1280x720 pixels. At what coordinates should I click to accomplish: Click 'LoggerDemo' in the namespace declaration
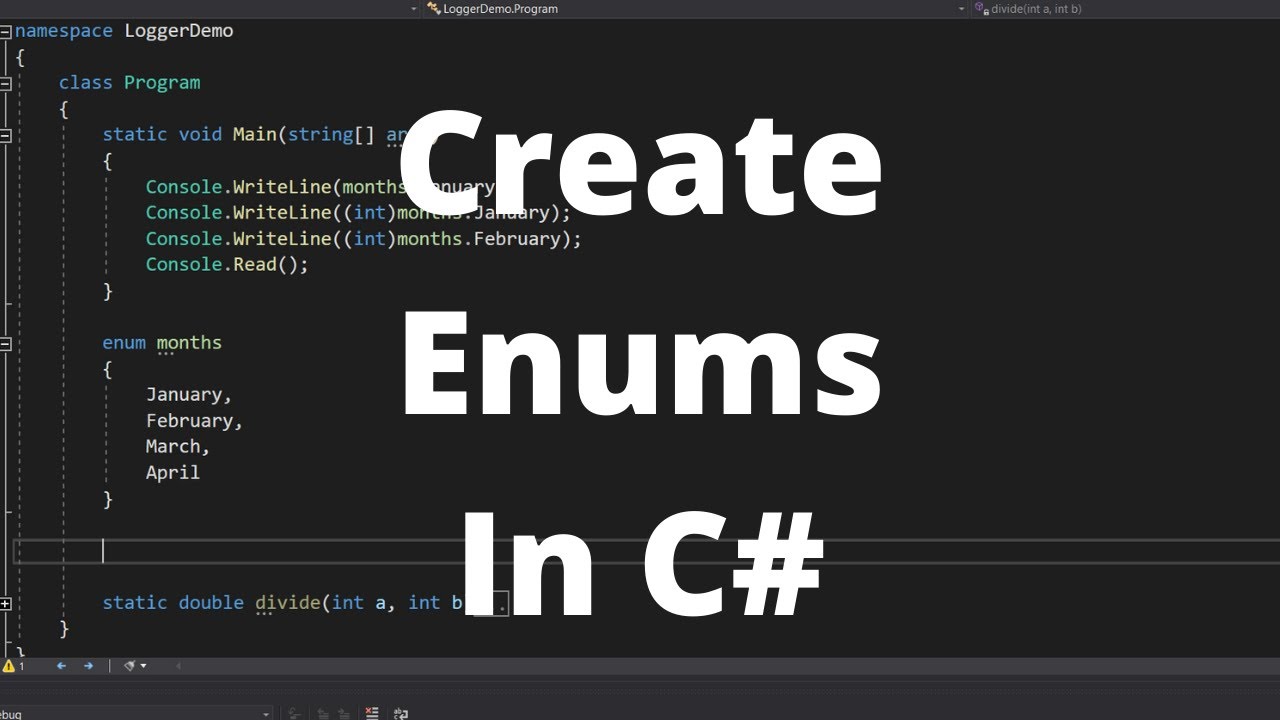[178, 31]
